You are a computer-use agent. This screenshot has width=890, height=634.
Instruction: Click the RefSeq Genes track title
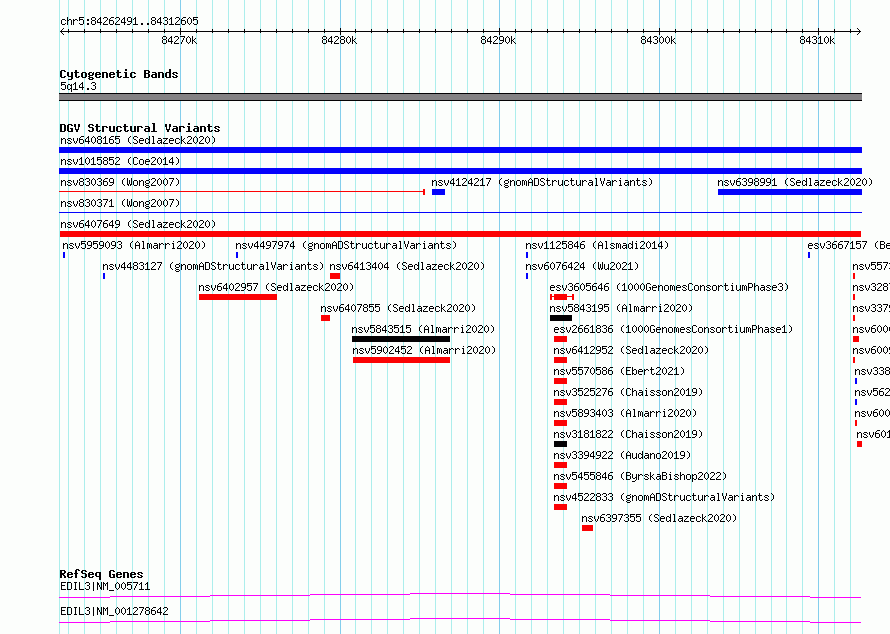coord(101,574)
